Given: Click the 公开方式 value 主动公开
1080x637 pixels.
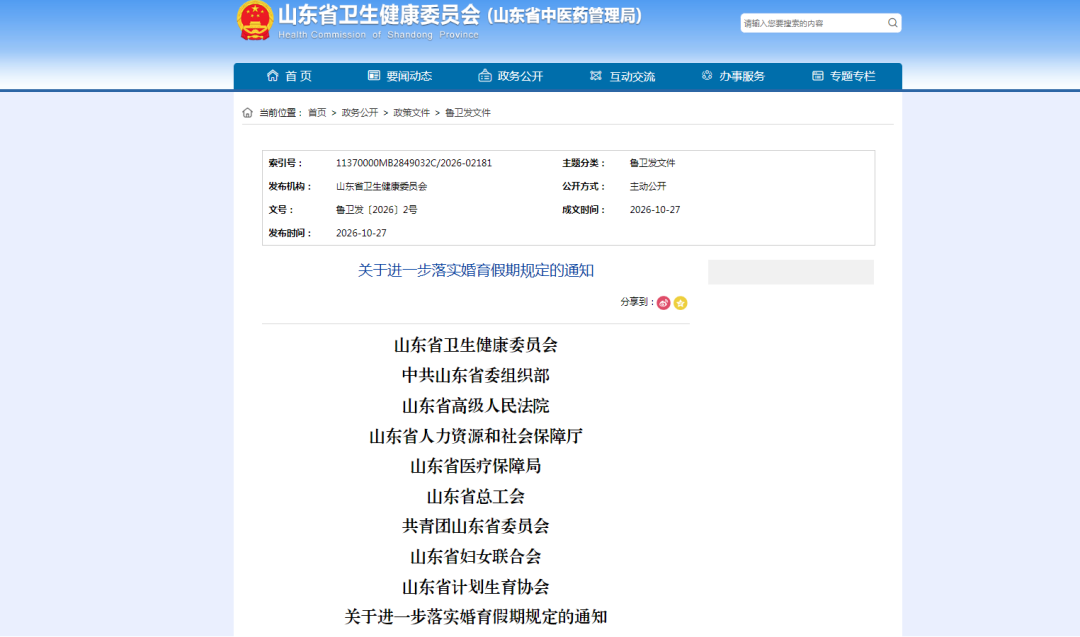Looking at the screenshot, I should [x=648, y=187].
